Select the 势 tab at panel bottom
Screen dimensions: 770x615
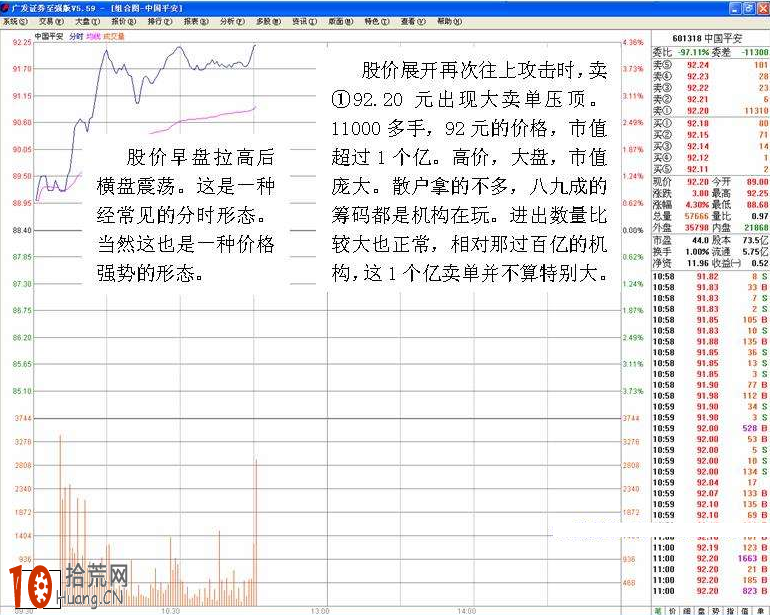coord(716,611)
